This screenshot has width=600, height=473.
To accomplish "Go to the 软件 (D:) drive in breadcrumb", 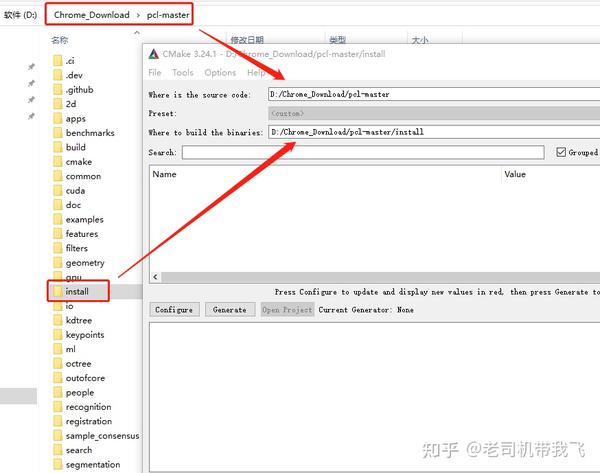I will click(x=20, y=15).
